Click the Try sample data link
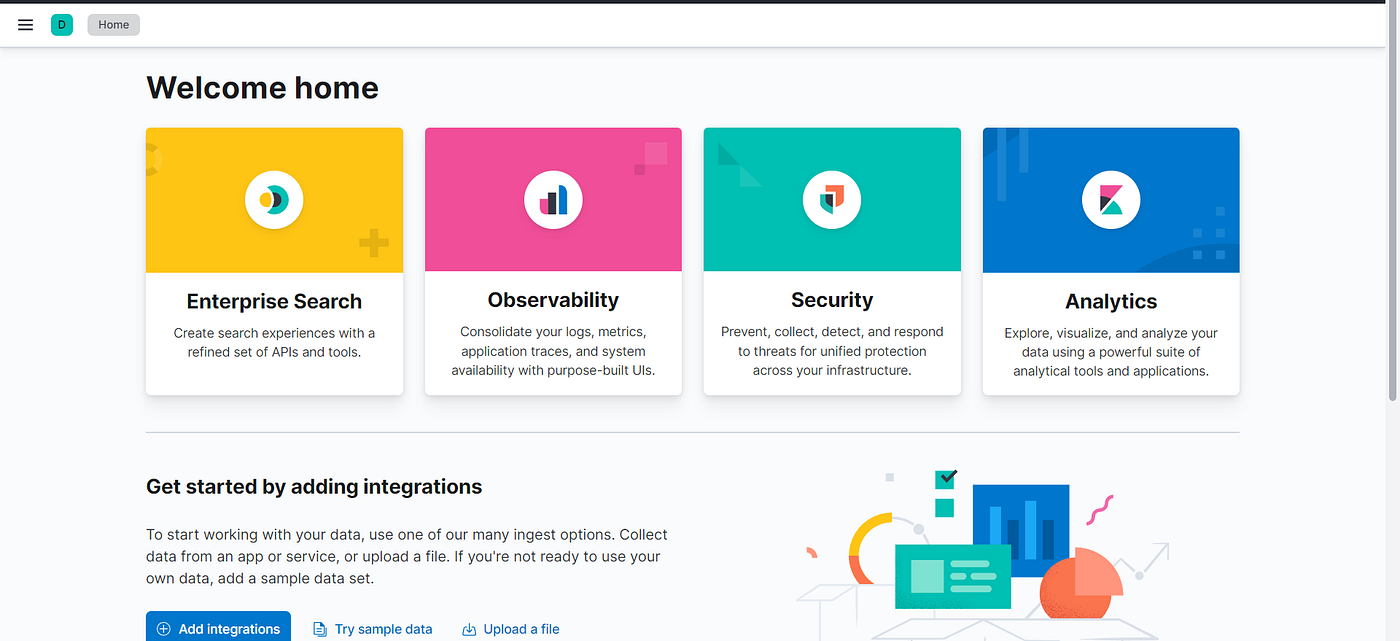Viewport: 1400px width, 641px height. coord(373,629)
